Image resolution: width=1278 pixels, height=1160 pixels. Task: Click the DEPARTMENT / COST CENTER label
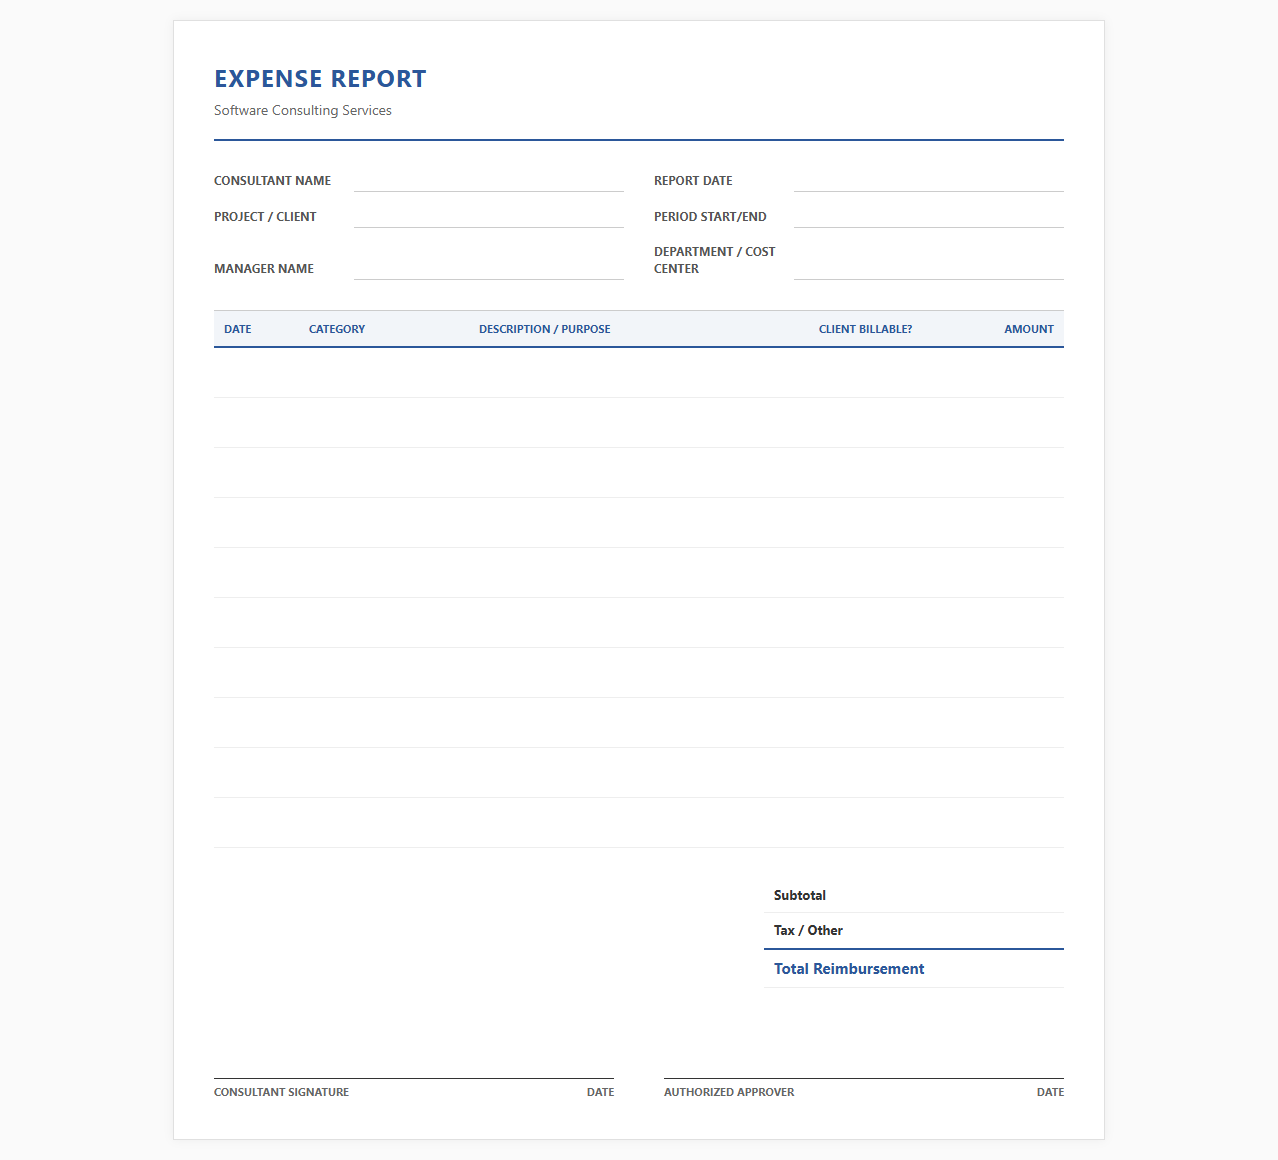[715, 260]
